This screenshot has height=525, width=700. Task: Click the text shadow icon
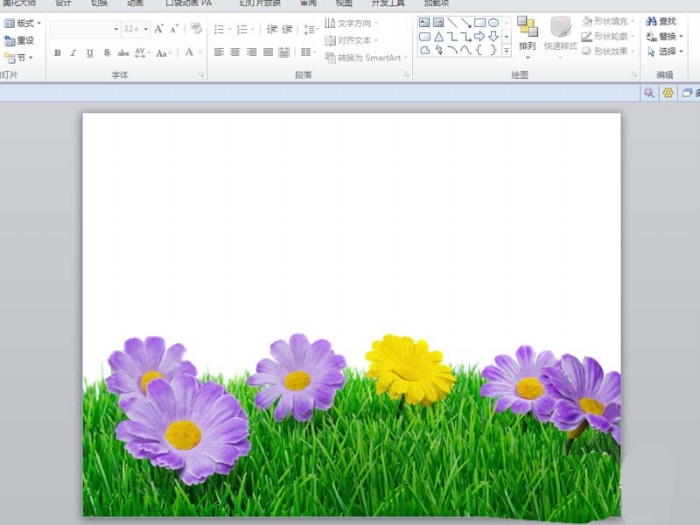tap(107, 53)
